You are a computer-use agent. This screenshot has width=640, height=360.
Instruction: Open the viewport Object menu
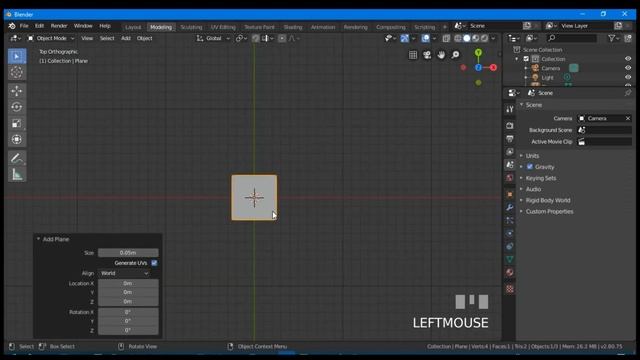(144, 38)
